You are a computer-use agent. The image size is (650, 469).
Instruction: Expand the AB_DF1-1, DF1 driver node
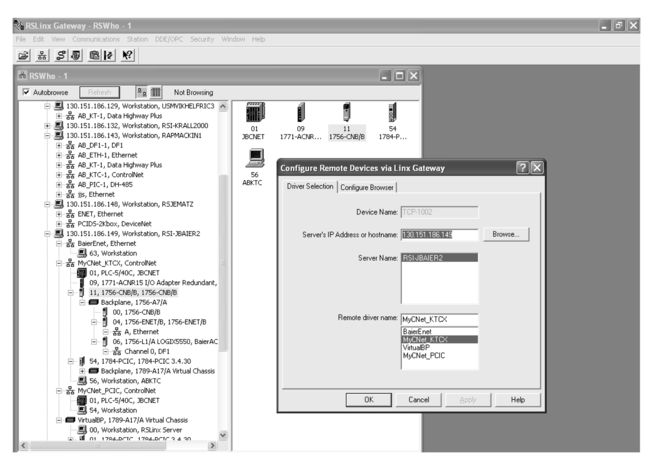[59, 146]
